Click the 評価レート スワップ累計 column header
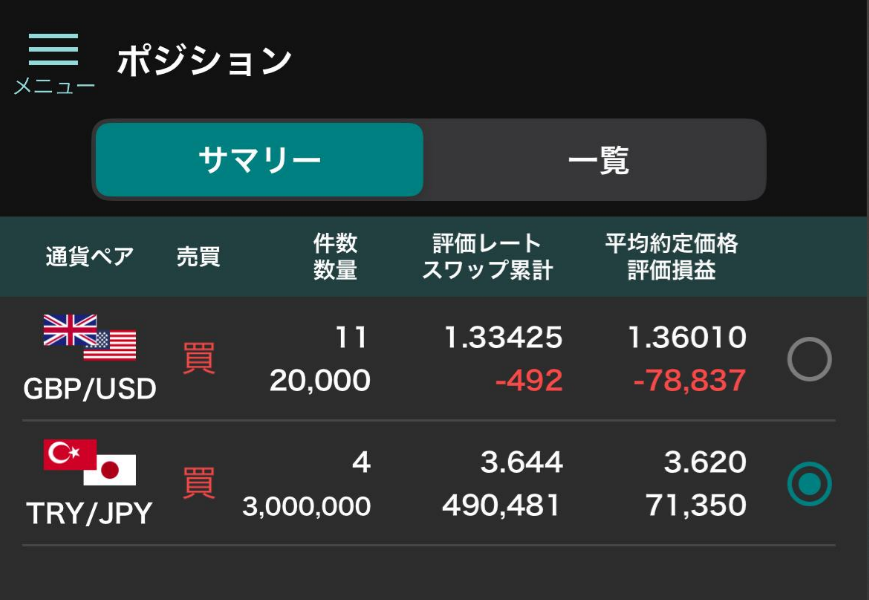The height and width of the screenshot is (600, 869). coord(487,257)
